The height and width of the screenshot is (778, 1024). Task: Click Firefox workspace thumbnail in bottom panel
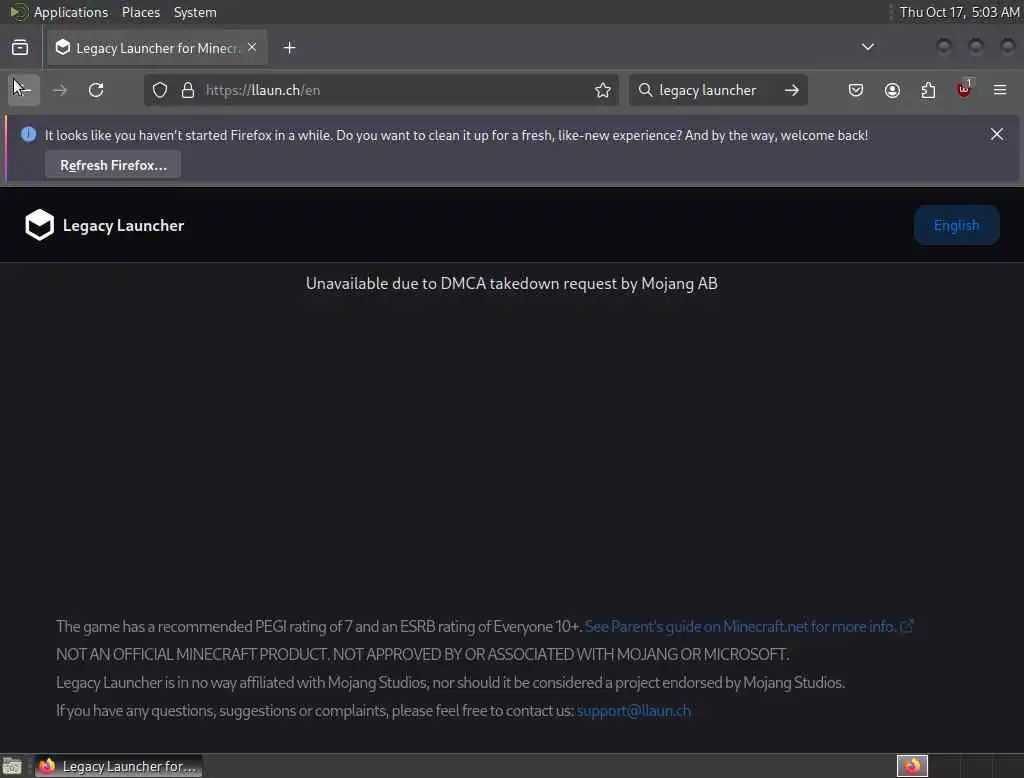[x=912, y=766]
